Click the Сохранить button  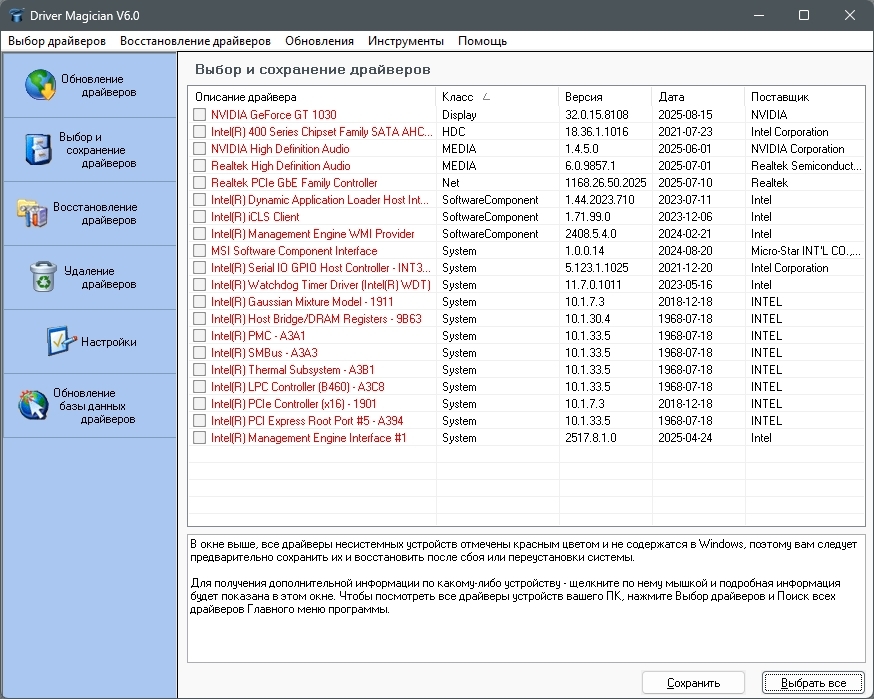pos(693,683)
